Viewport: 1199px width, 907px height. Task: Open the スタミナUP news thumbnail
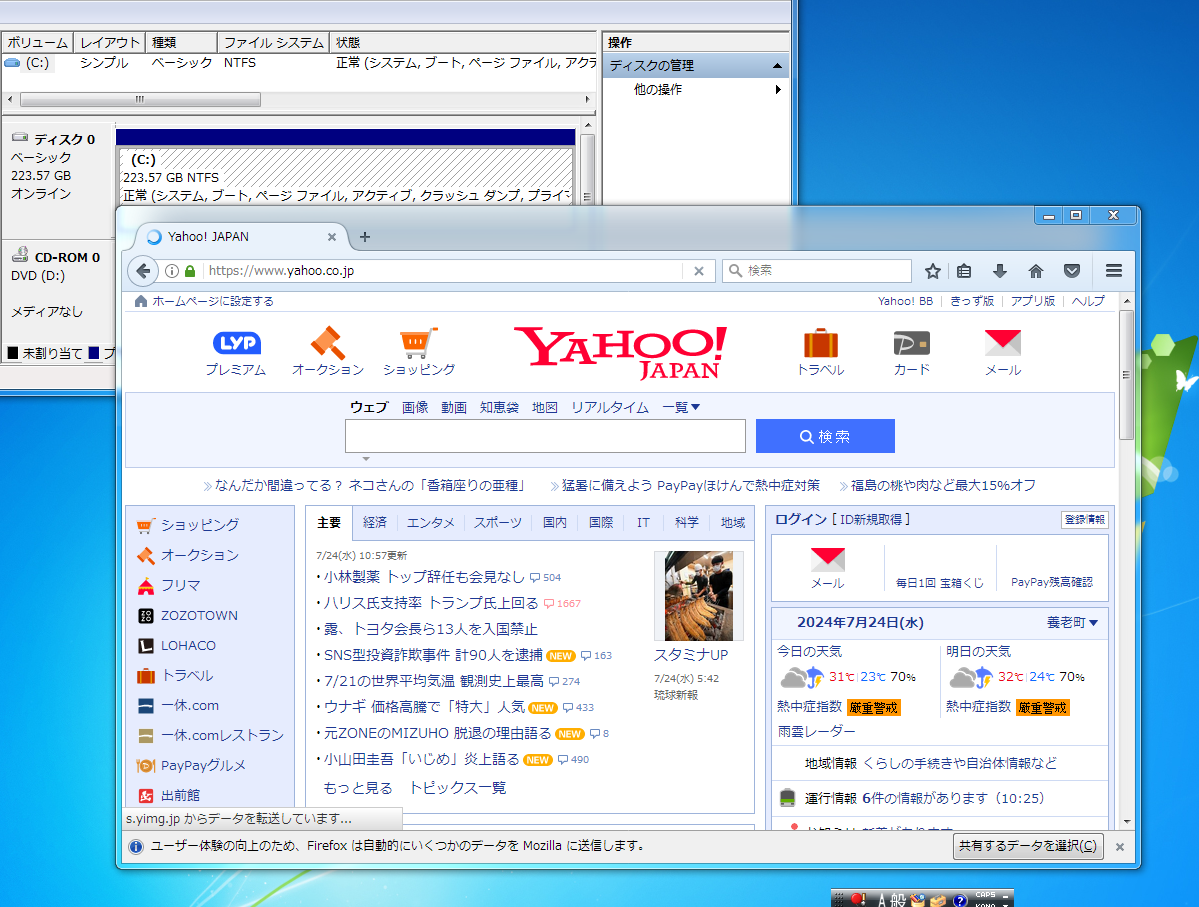coord(699,596)
